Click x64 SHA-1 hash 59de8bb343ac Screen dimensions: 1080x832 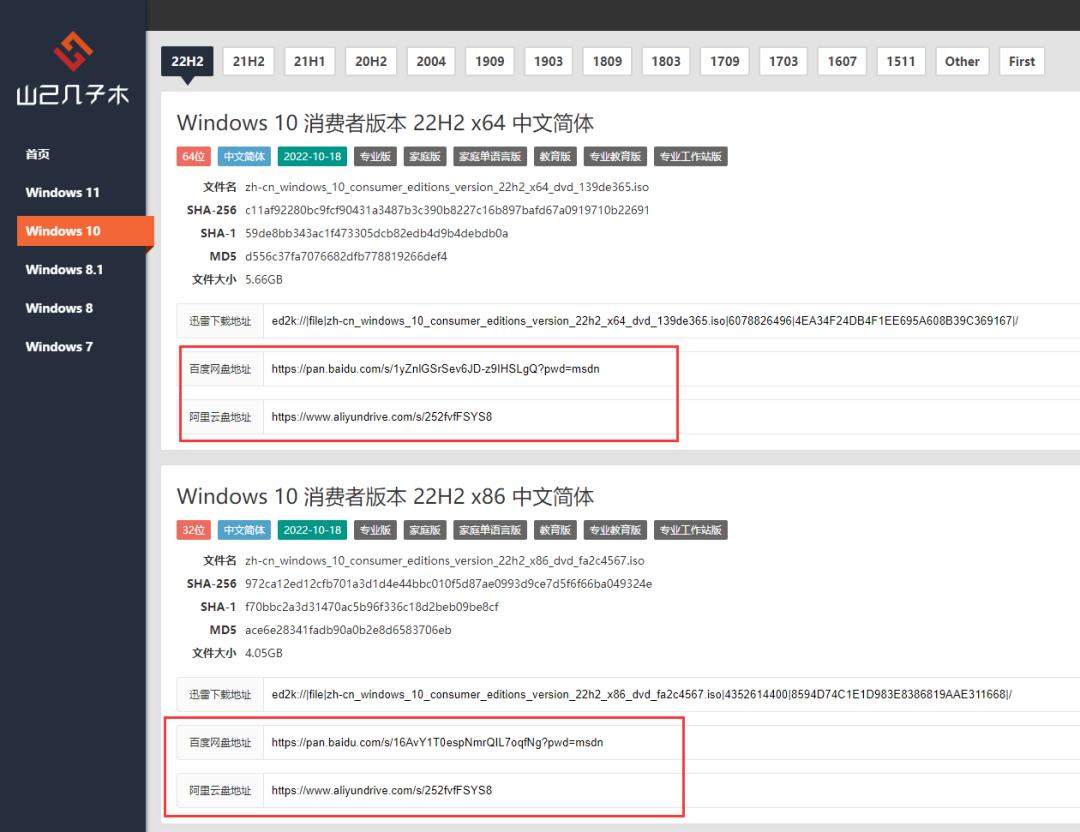tap(377, 233)
